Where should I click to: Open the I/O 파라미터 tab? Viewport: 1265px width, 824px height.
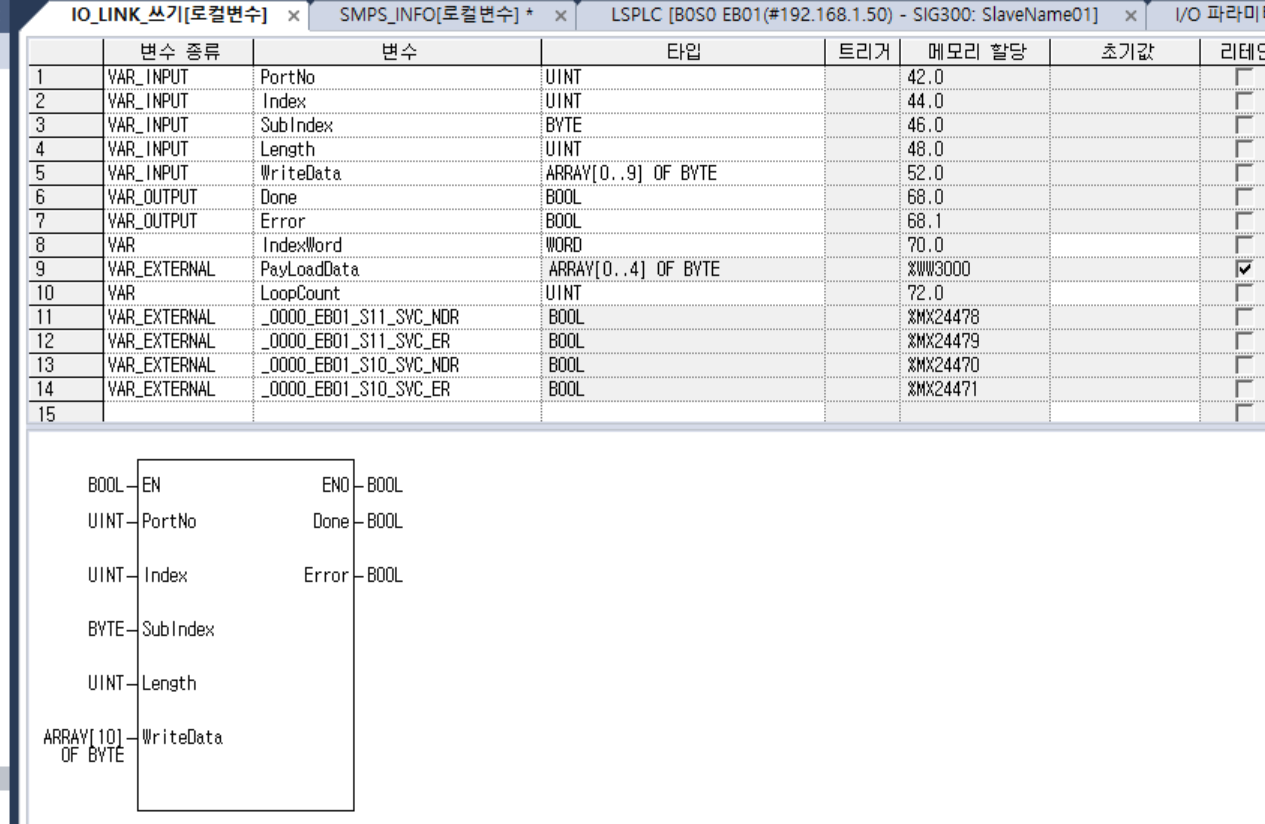tap(1220, 17)
